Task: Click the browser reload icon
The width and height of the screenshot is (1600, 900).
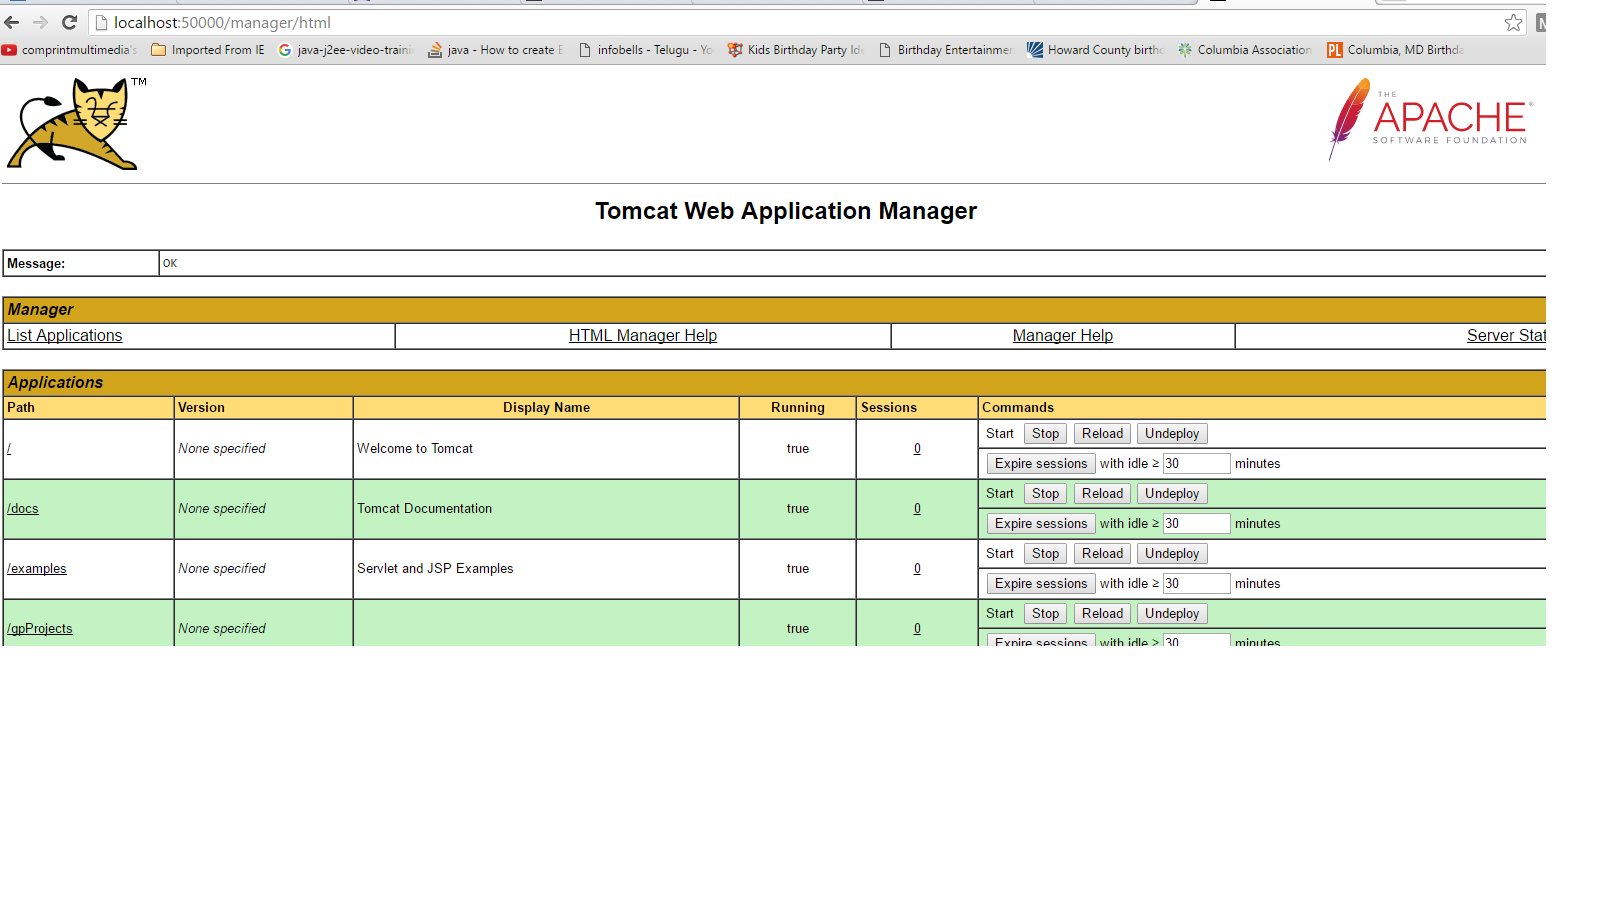Action: [x=69, y=22]
